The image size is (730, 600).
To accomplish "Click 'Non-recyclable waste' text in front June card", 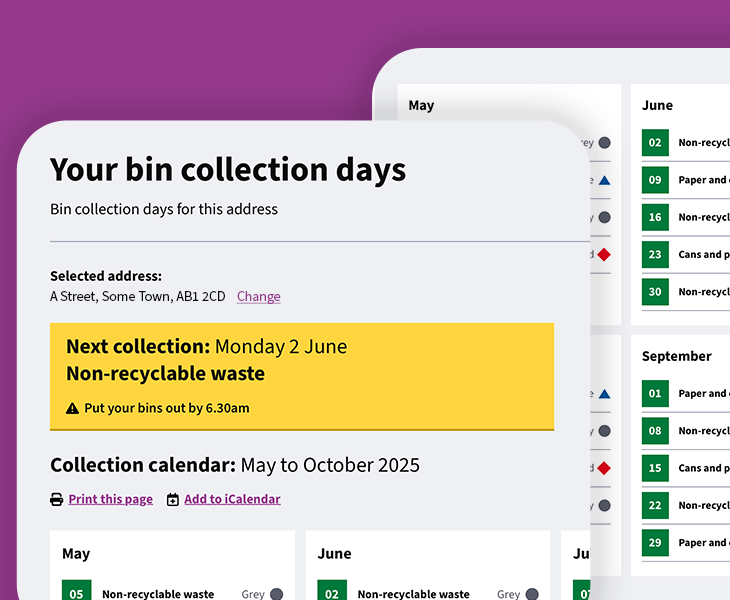I will pyautogui.click(x=413, y=594).
